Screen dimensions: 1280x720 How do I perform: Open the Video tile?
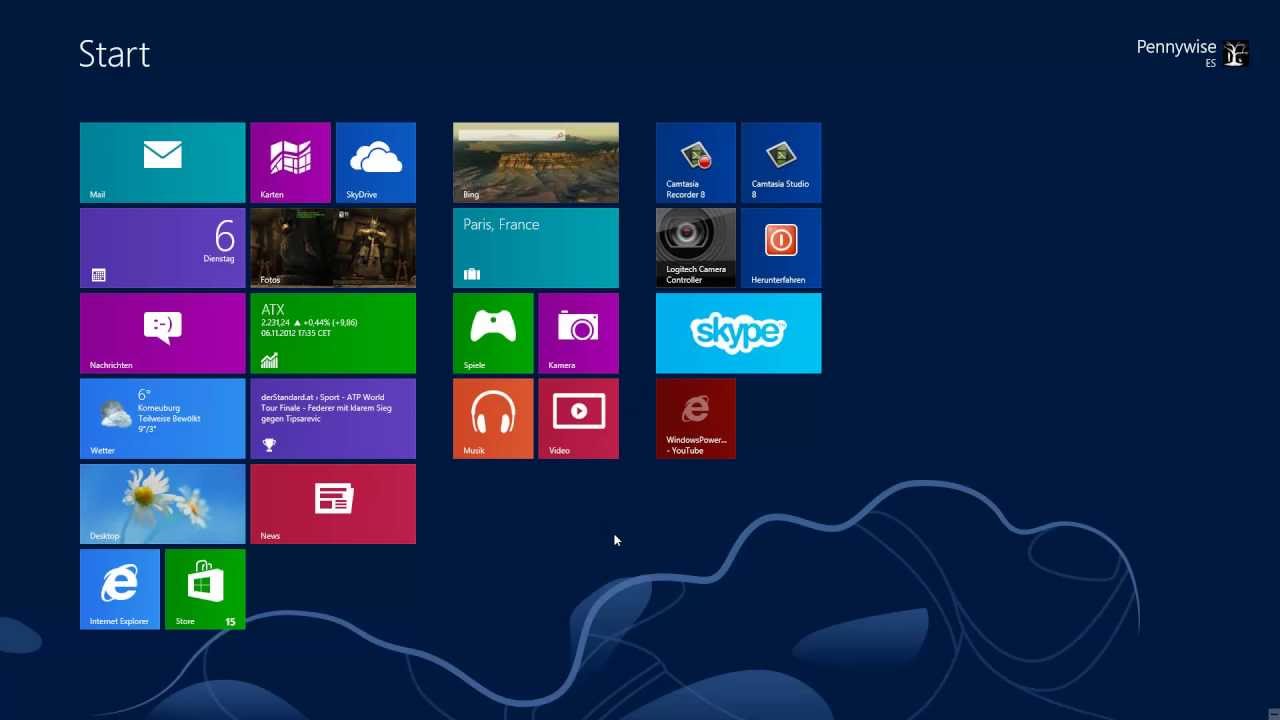578,418
